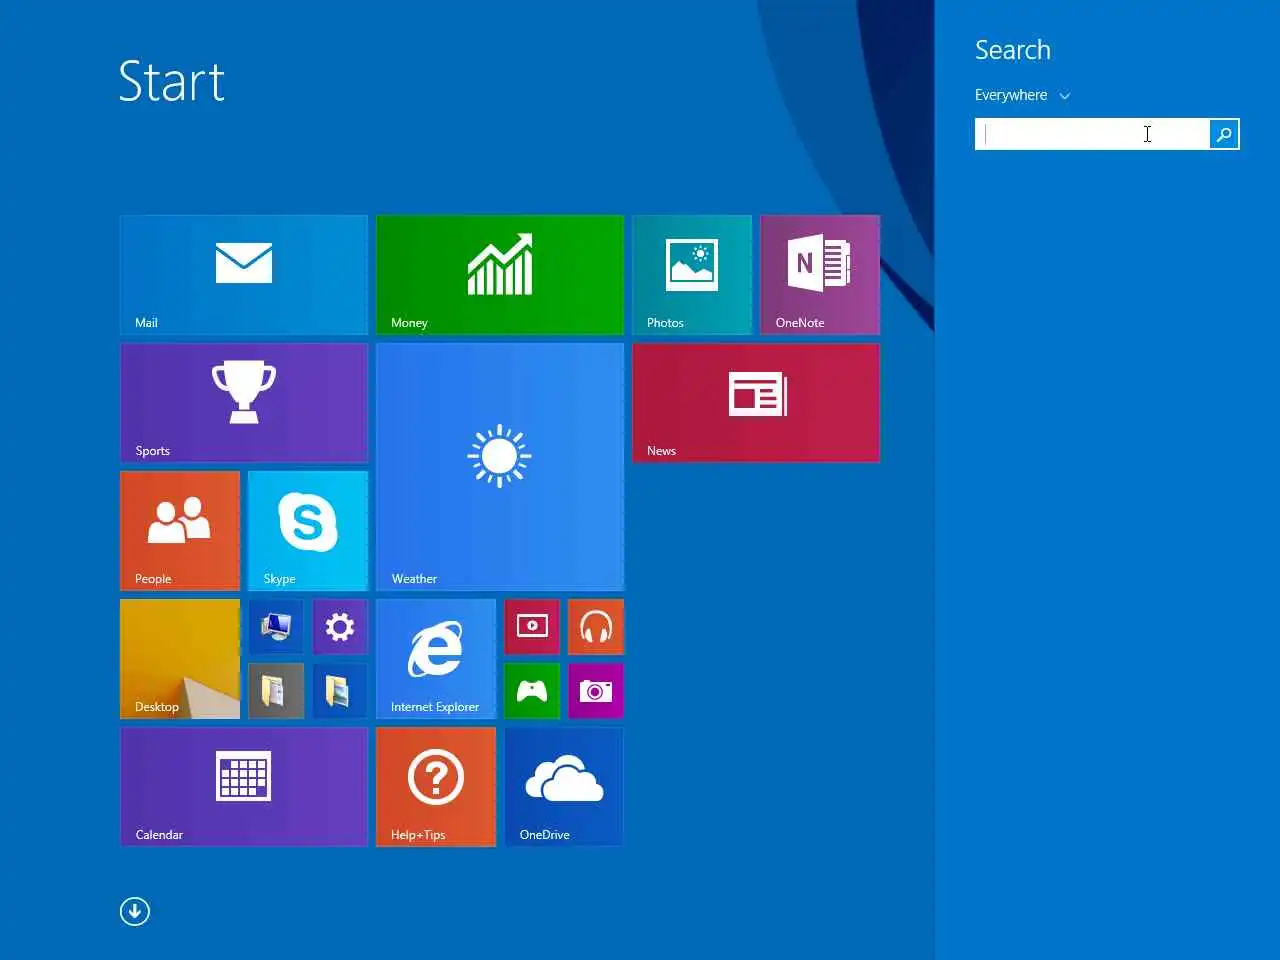The height and width of the screenshot is (960, 1280).
Task: Open the Help+Tips tile
Action: click(x=436, y=787)
